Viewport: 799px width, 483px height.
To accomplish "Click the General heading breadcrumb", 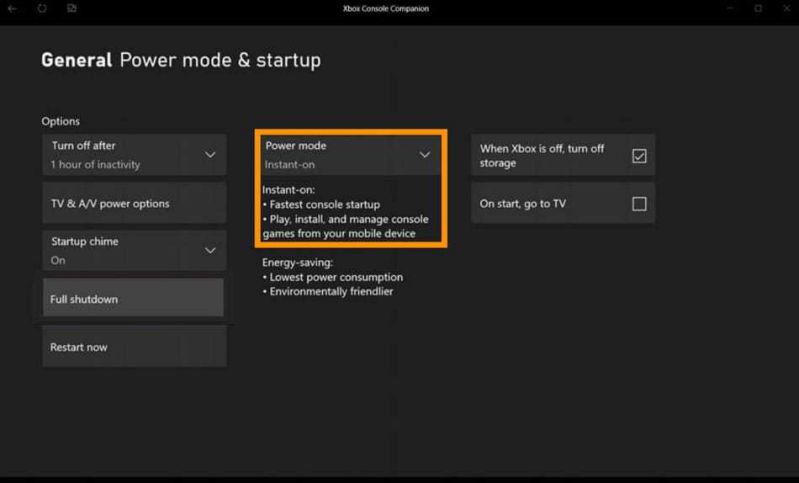I will [x=76, y=60].
